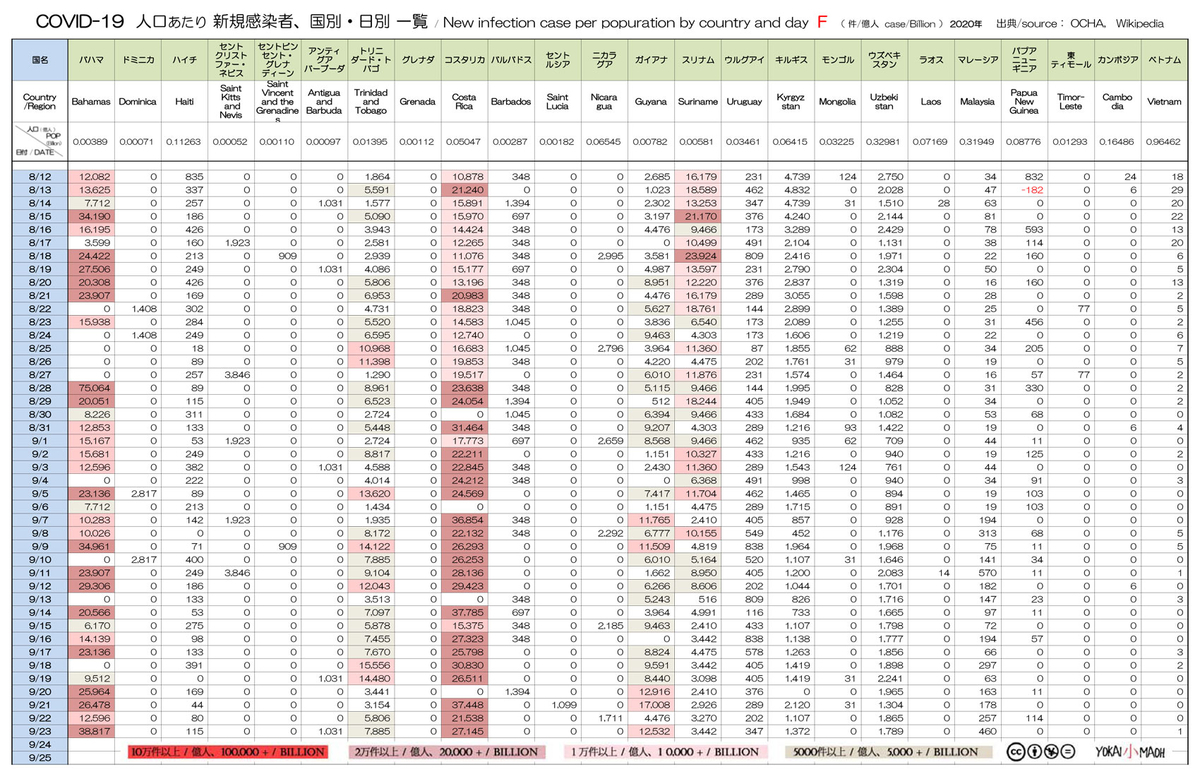Screen dimensions: 1200x772
Task: Click Papua New Guinea 8/12 value 832
Action: pos(1033,176)
